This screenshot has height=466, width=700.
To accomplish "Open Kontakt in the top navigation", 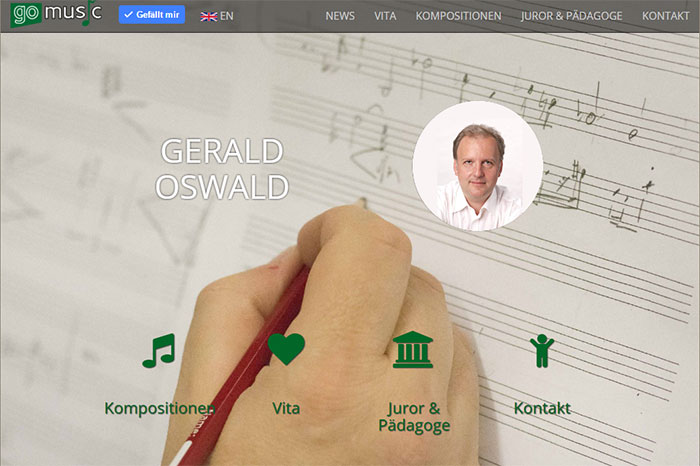I will click(666, 16).
